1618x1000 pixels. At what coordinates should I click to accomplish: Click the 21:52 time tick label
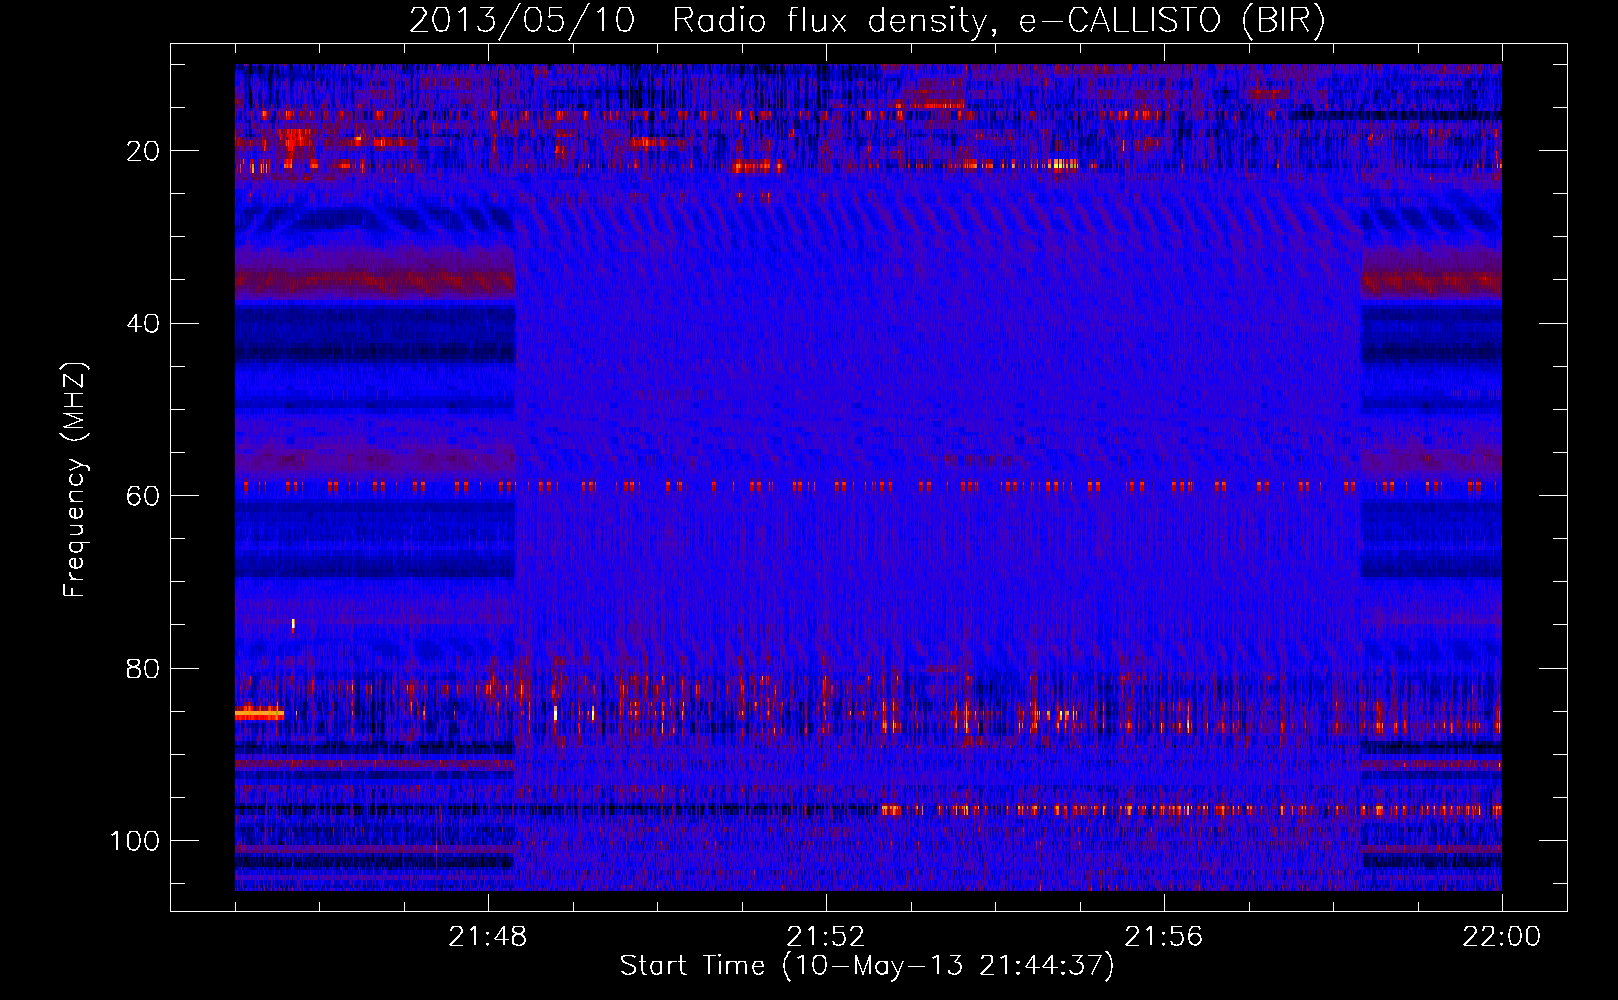tap(826, 937)
